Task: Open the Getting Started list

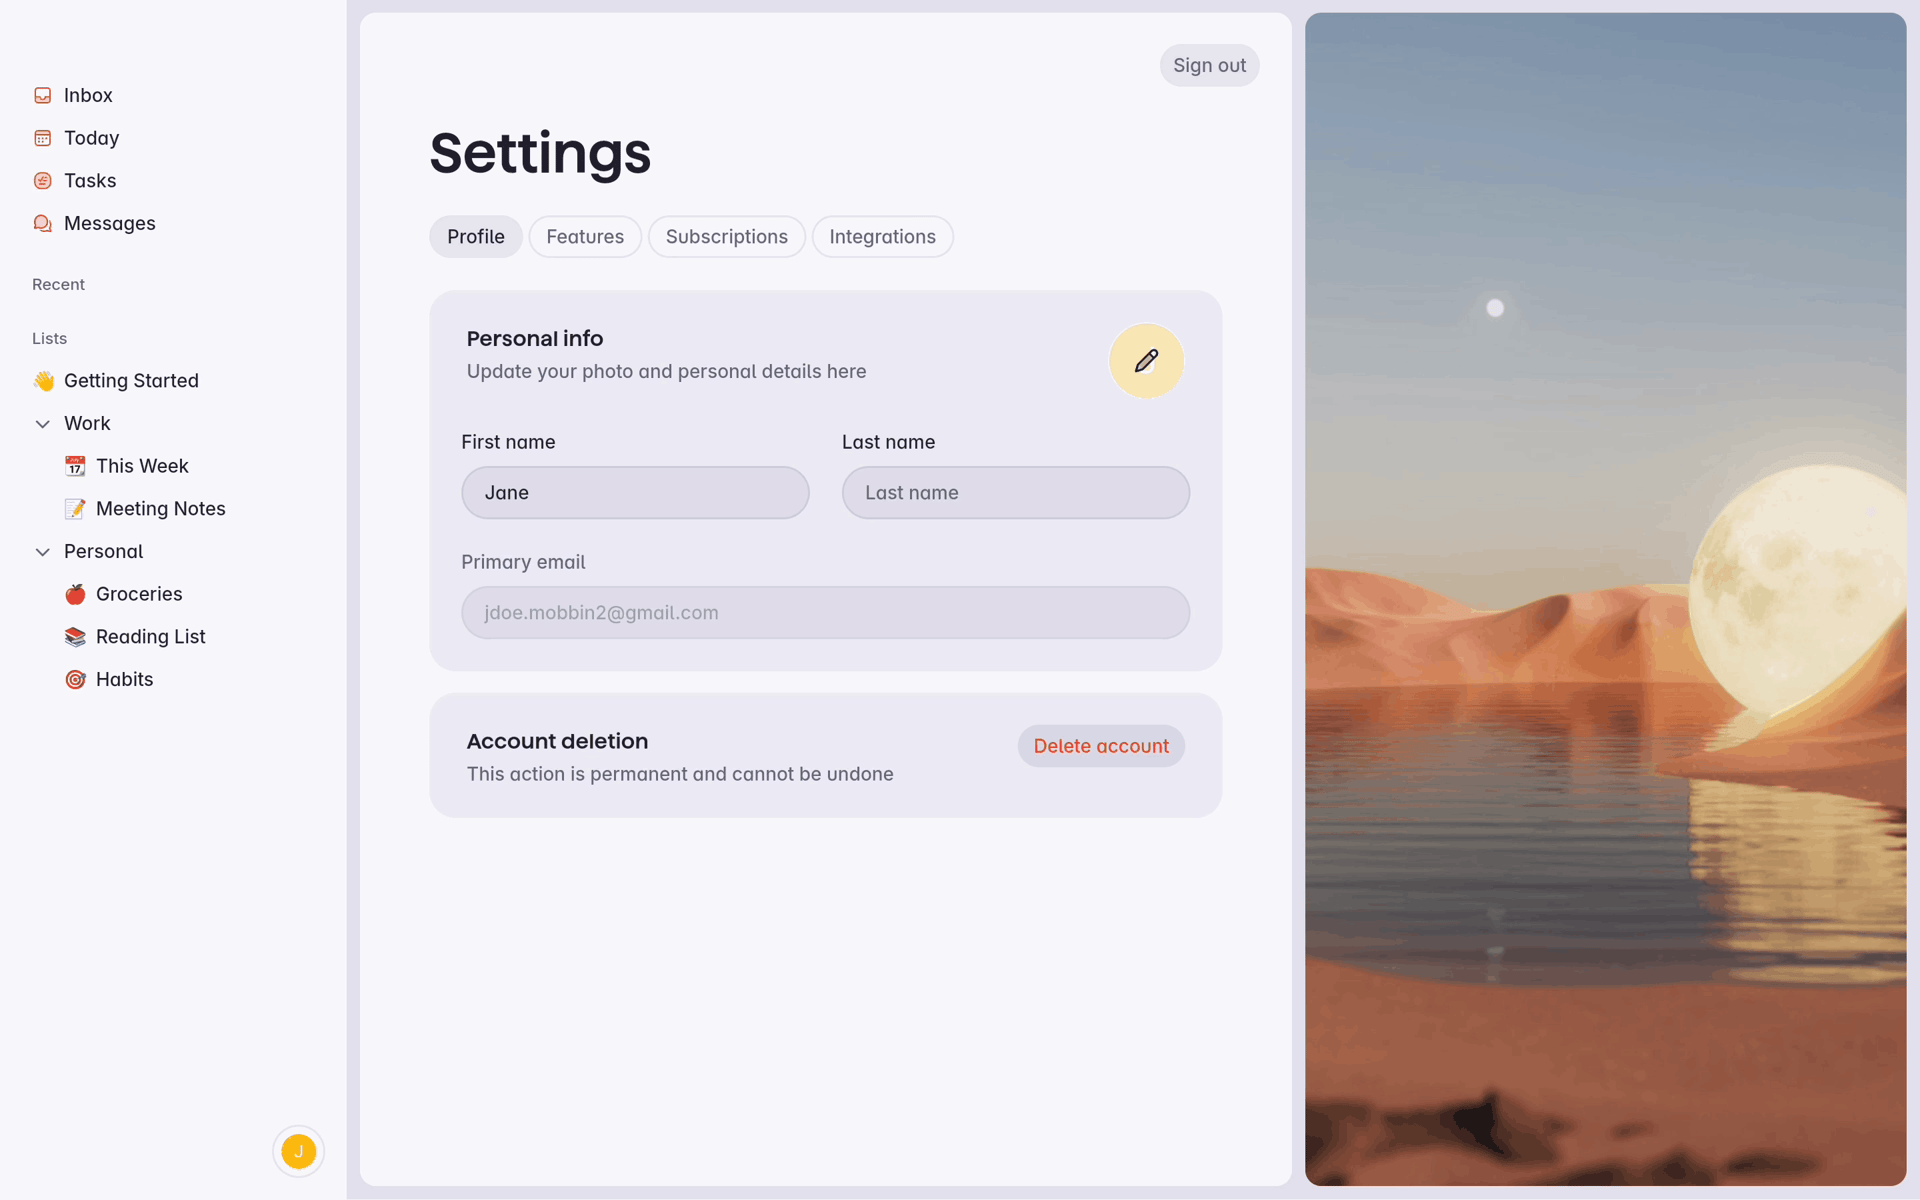Action: (x=131, y=381)
